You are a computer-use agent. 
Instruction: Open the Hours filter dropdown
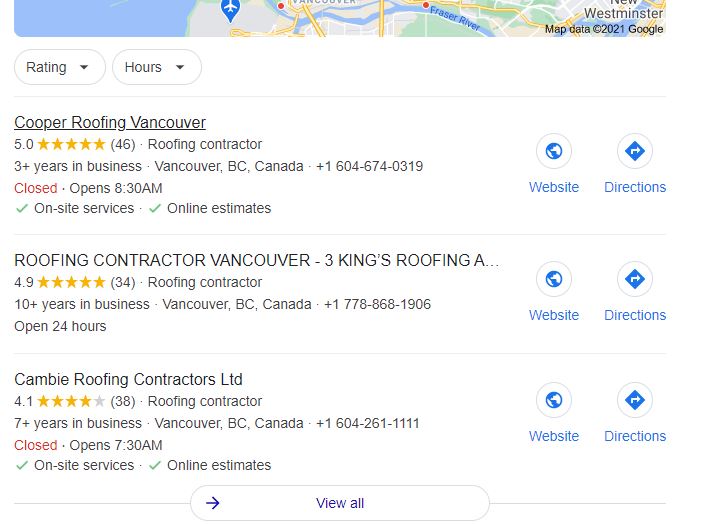tap(156, 67)
